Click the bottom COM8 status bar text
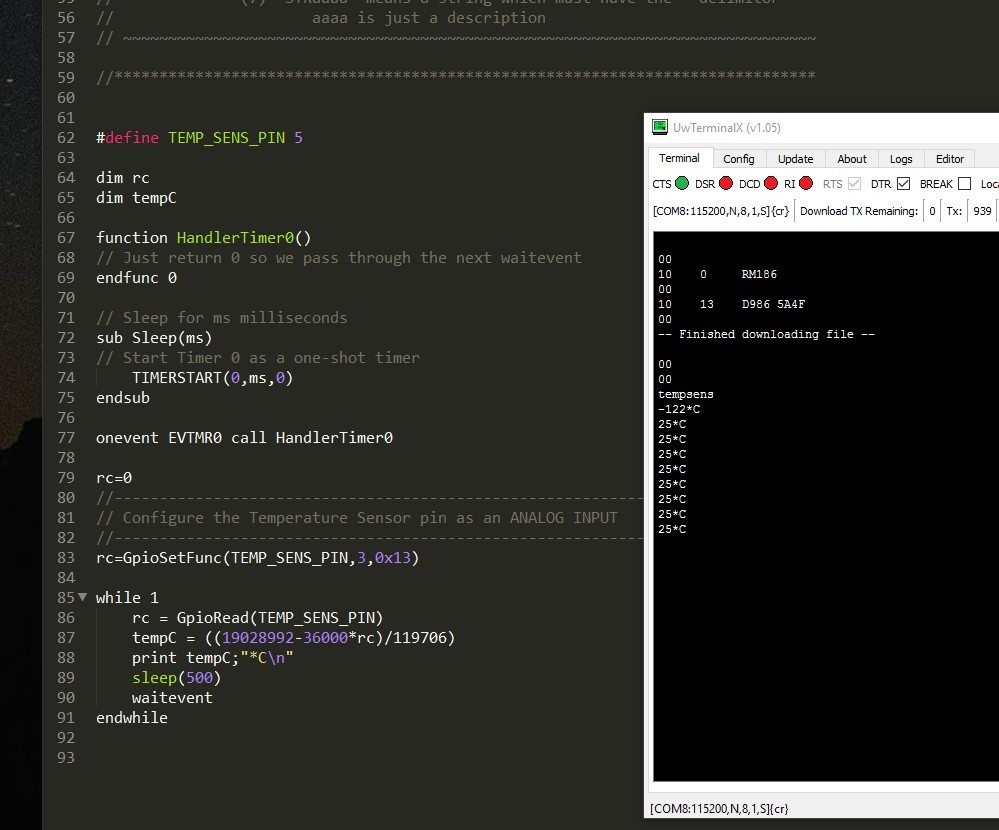Image resolution: width=999 pixels, height=830 pixels. [719, 809]
